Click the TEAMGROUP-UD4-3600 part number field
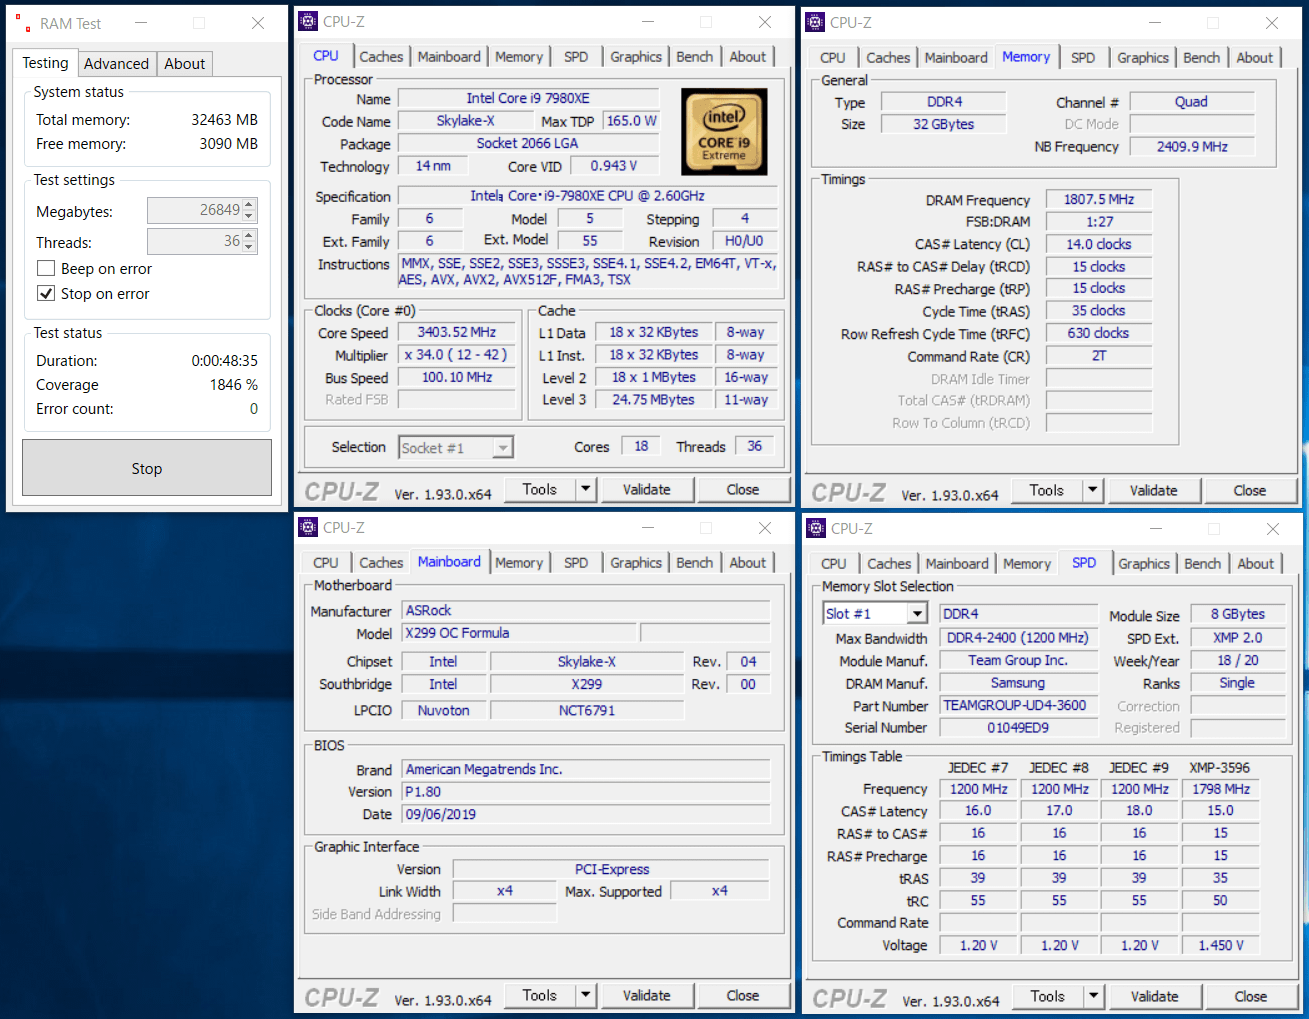Image resolution: width=1309 pixels, height=1019 pixels. (1017, 705)
